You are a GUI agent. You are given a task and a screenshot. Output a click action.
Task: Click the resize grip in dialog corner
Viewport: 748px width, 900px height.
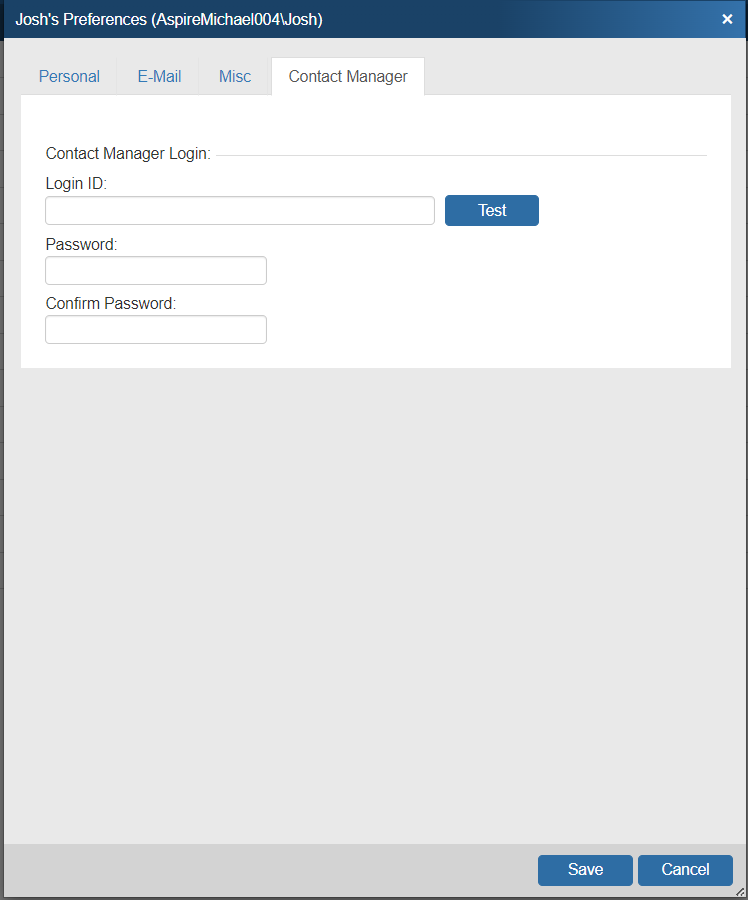coord(739,891)
